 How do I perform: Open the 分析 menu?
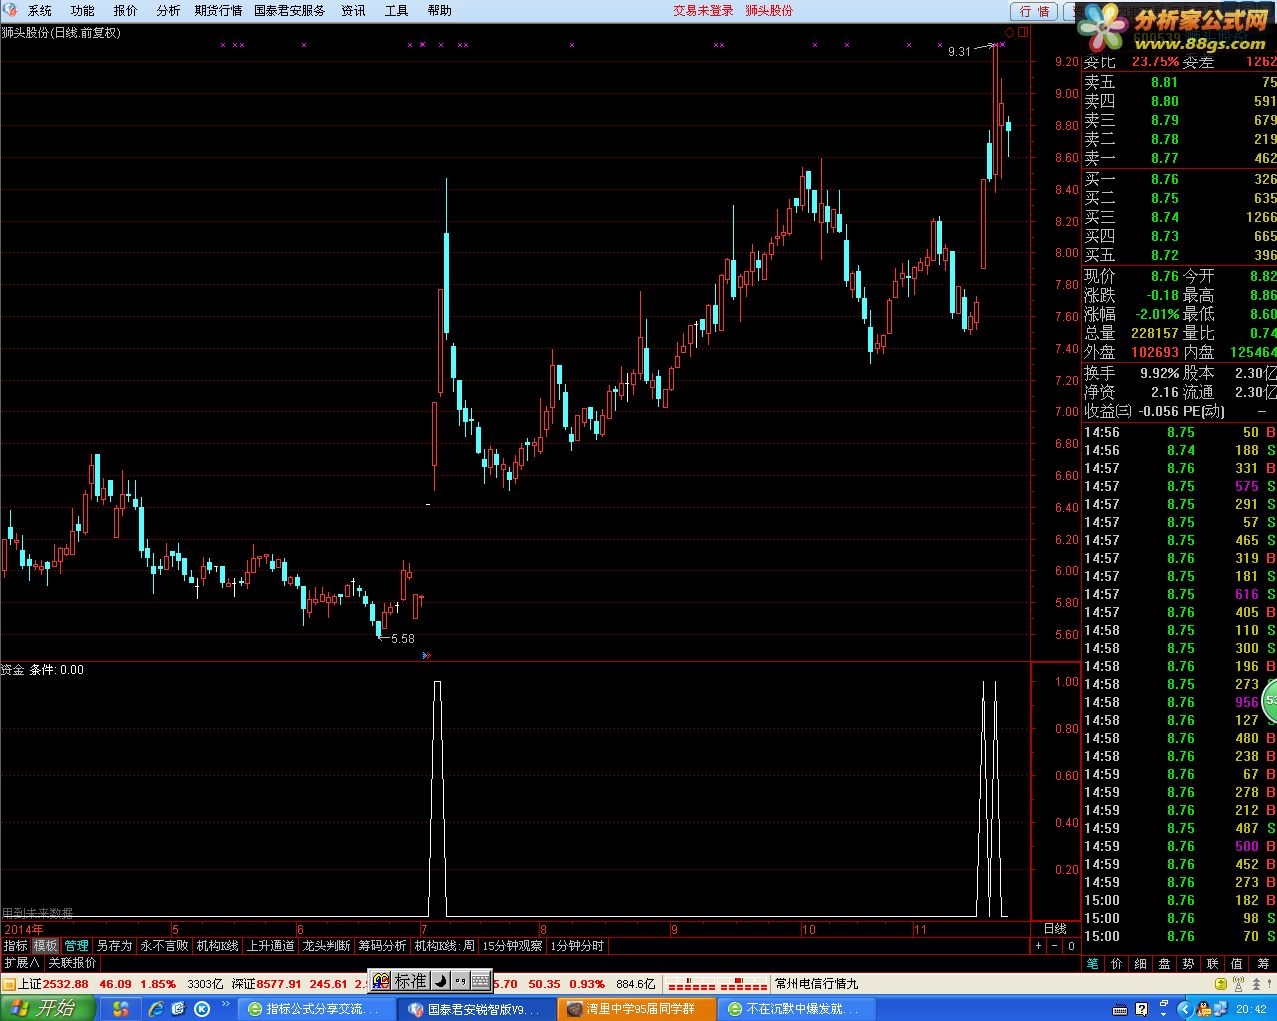click(168, 11)
